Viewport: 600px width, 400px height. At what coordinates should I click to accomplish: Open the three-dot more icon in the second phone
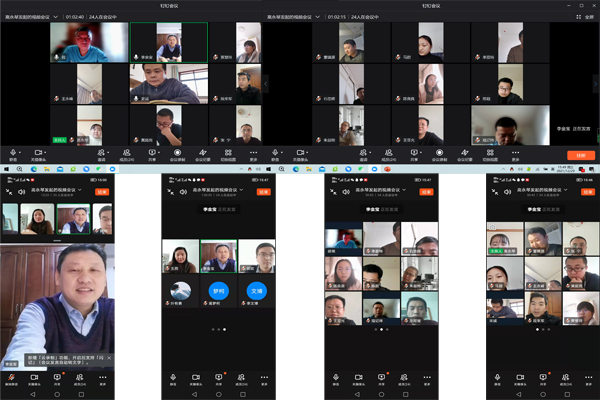coord(266,378)
